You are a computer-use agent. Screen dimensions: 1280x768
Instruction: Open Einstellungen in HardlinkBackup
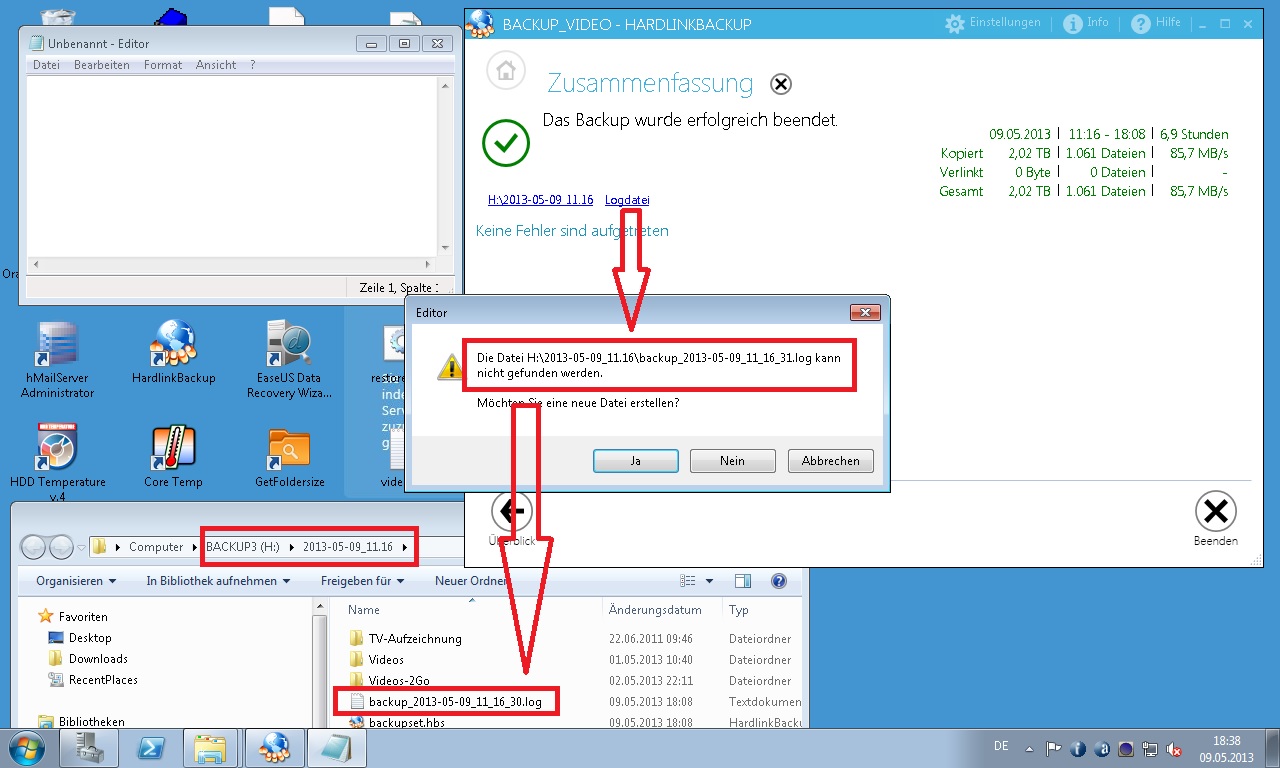[993, 23]
